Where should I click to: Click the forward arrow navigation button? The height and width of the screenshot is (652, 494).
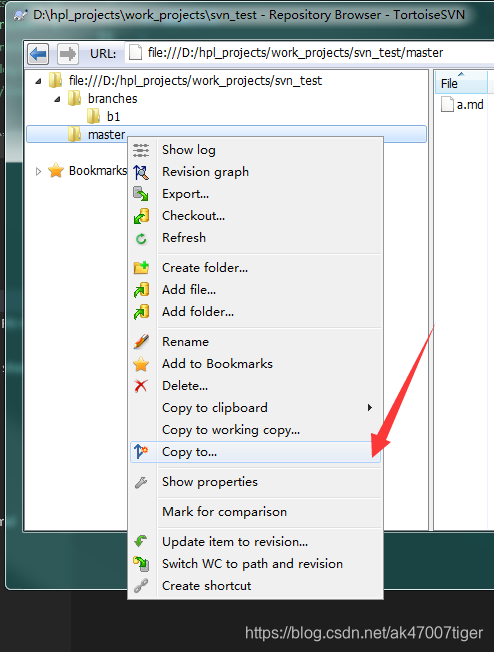click(68, 54)
